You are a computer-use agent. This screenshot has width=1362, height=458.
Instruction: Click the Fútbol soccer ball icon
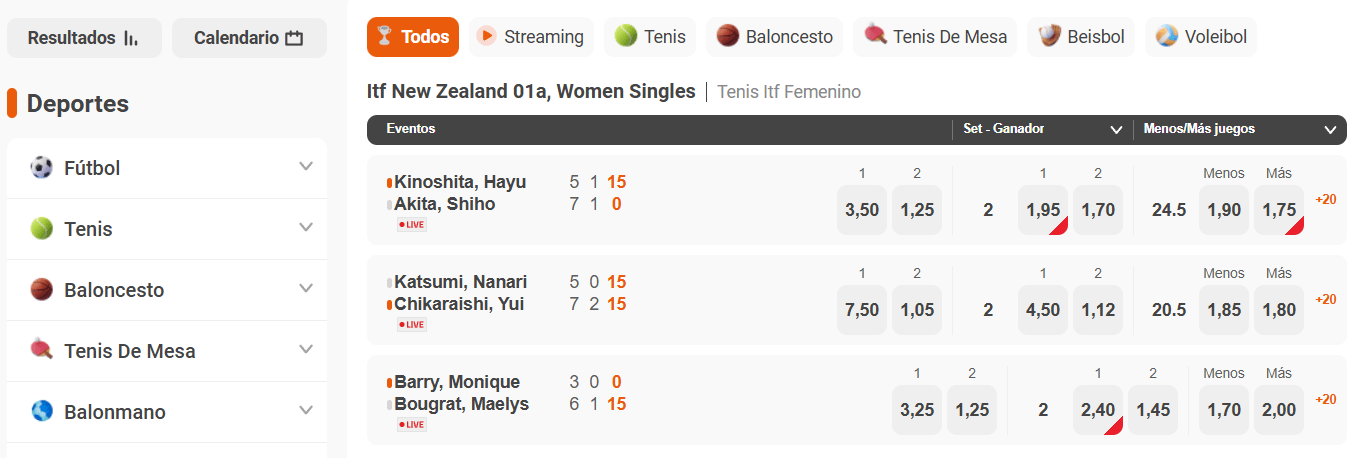coord(41,168)
